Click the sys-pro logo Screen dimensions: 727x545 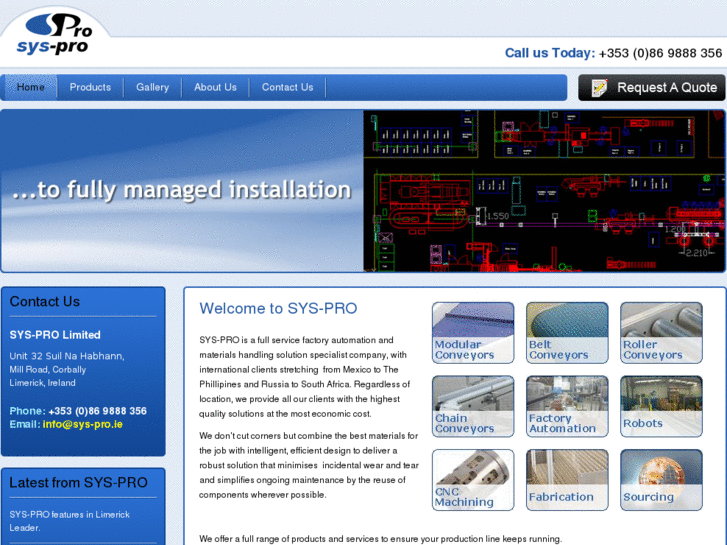[56, 34]
